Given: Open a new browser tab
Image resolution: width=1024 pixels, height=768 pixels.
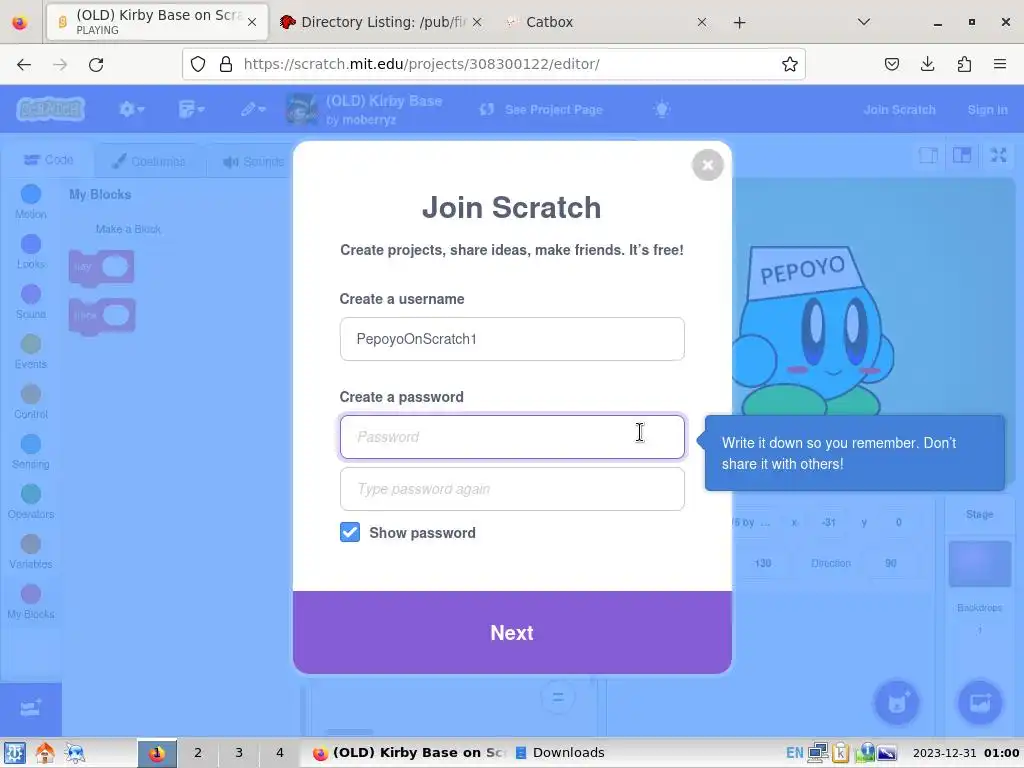Looking at the screenshot, I should coord(739,22).
